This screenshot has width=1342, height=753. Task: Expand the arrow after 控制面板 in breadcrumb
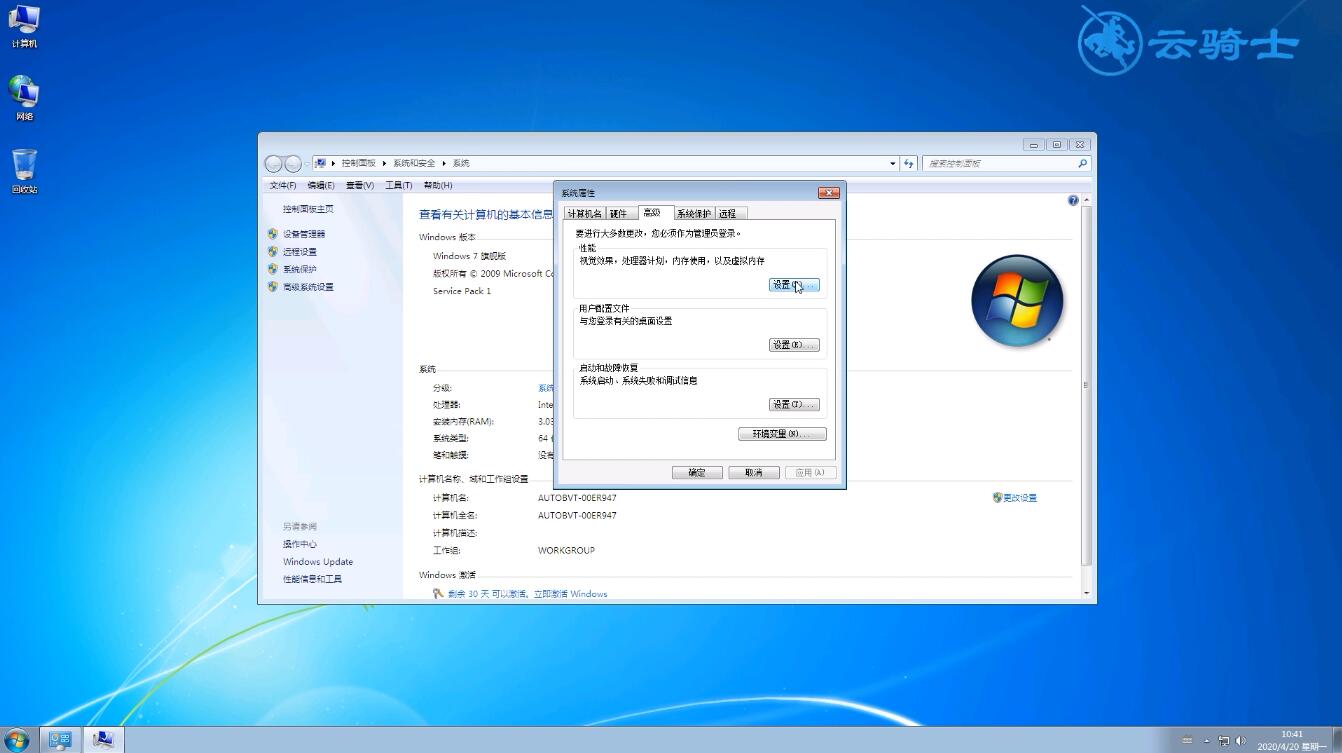pos(384,163)
